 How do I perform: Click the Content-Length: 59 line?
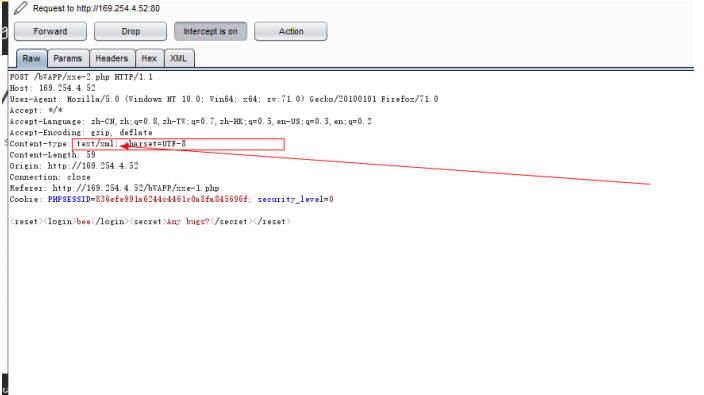53,155
